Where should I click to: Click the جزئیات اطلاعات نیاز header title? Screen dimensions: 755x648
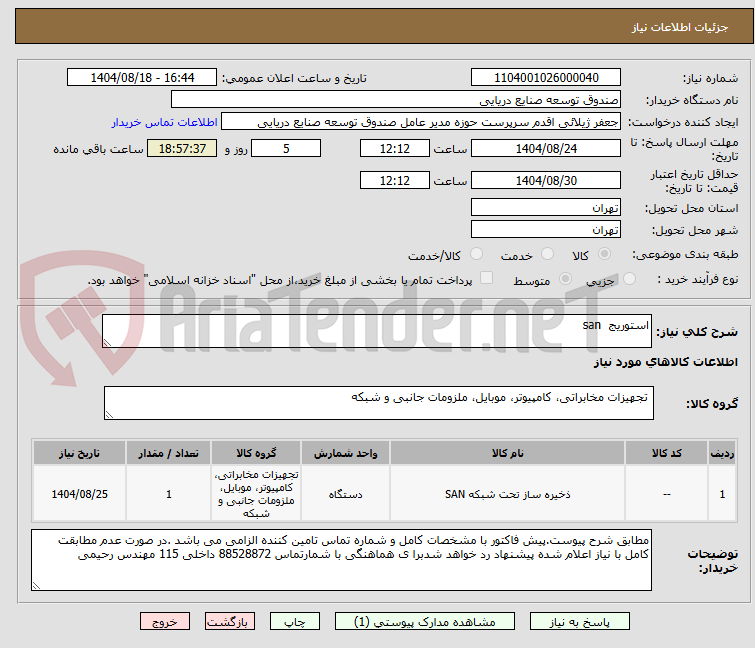tap(680, 27)
